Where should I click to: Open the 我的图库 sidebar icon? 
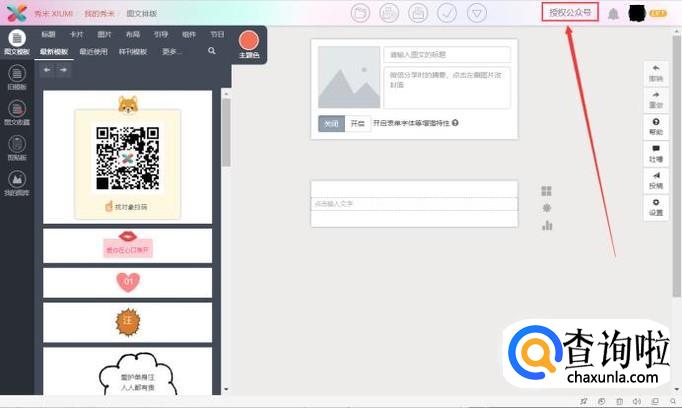coord(17,183)
